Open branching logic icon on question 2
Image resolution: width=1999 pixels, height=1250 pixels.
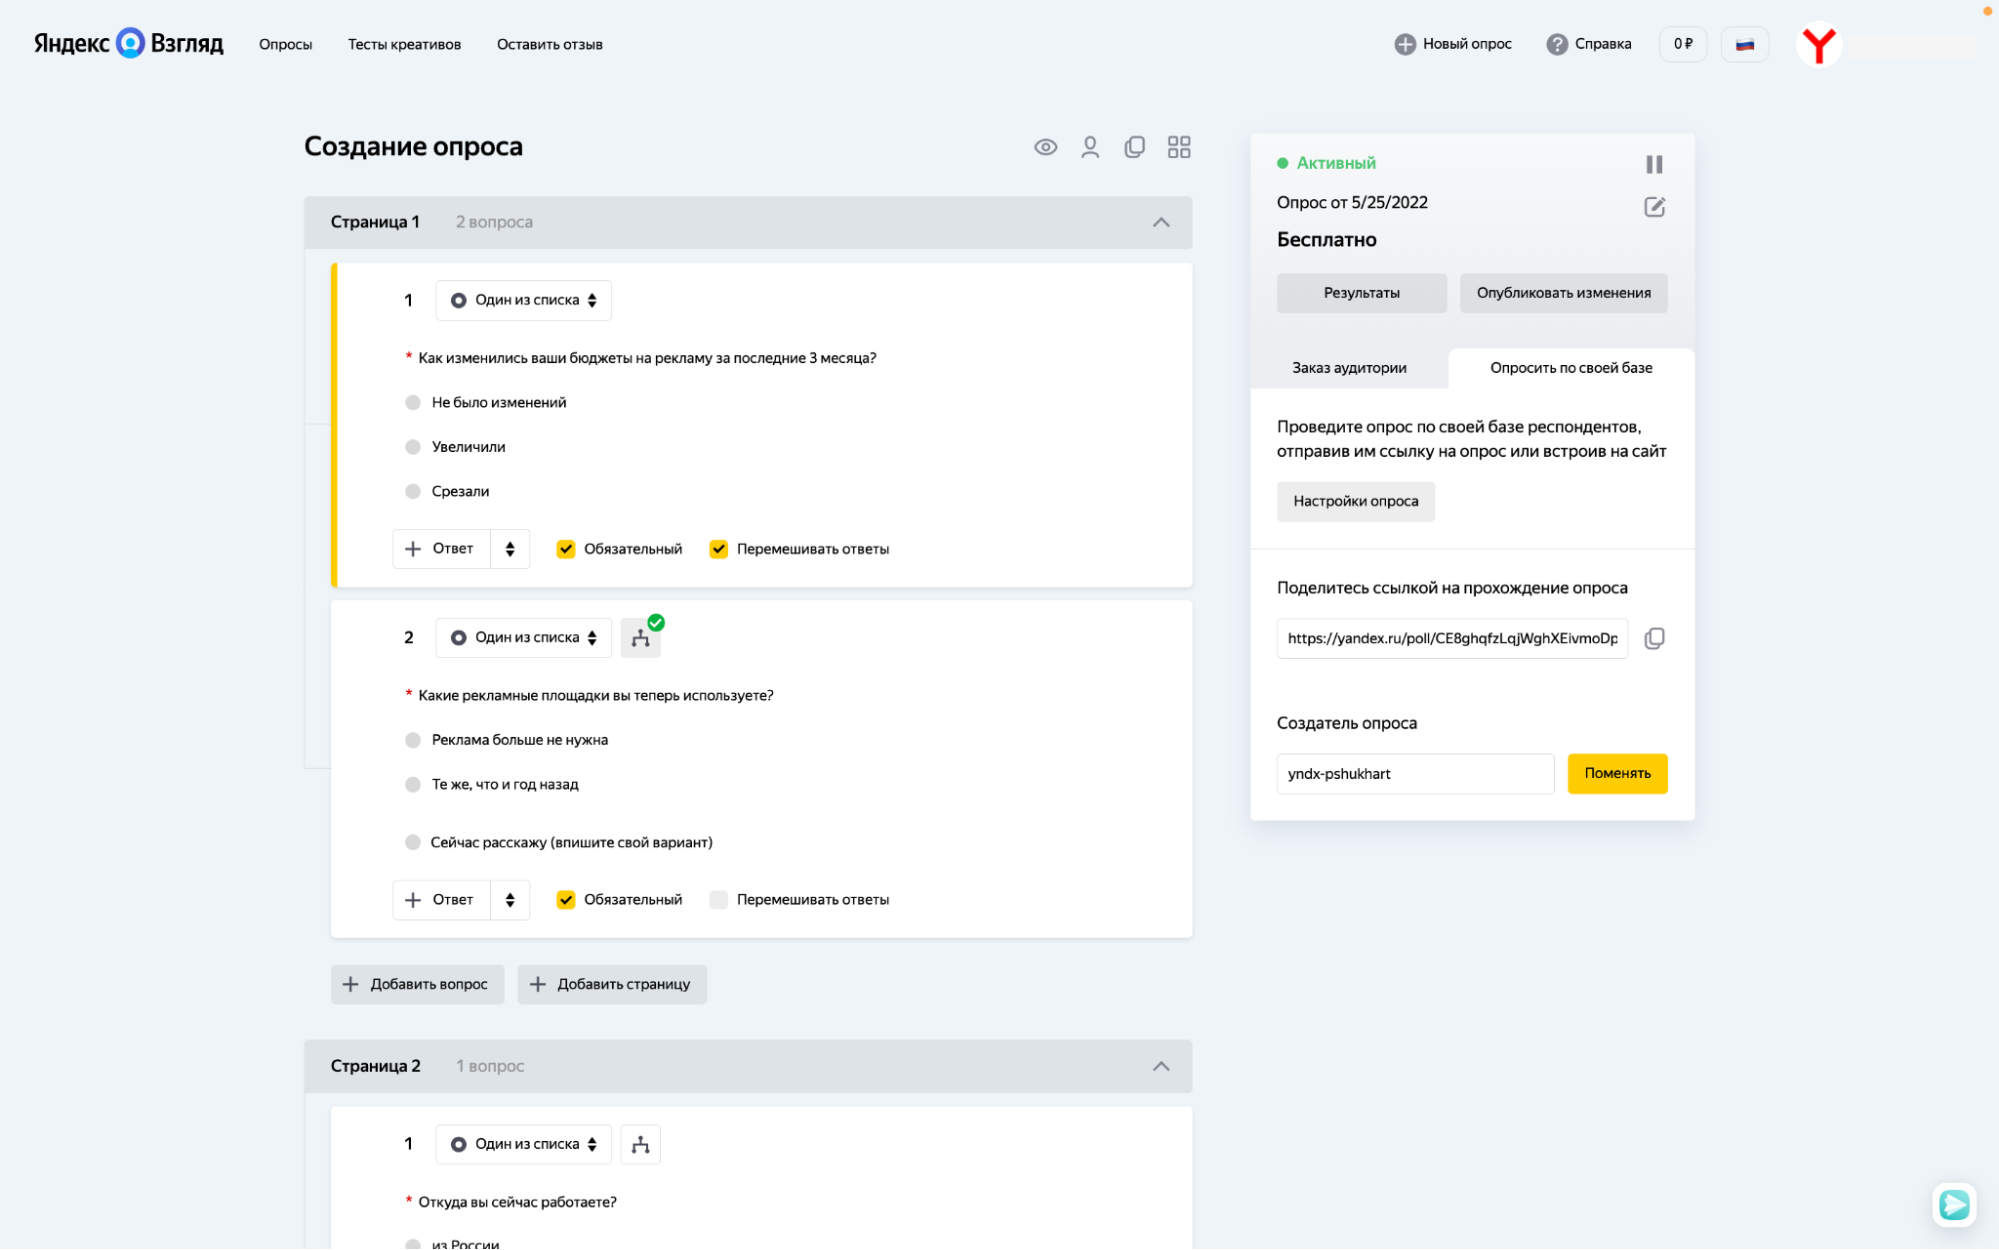pyautogui.click(x=641, y=638)
